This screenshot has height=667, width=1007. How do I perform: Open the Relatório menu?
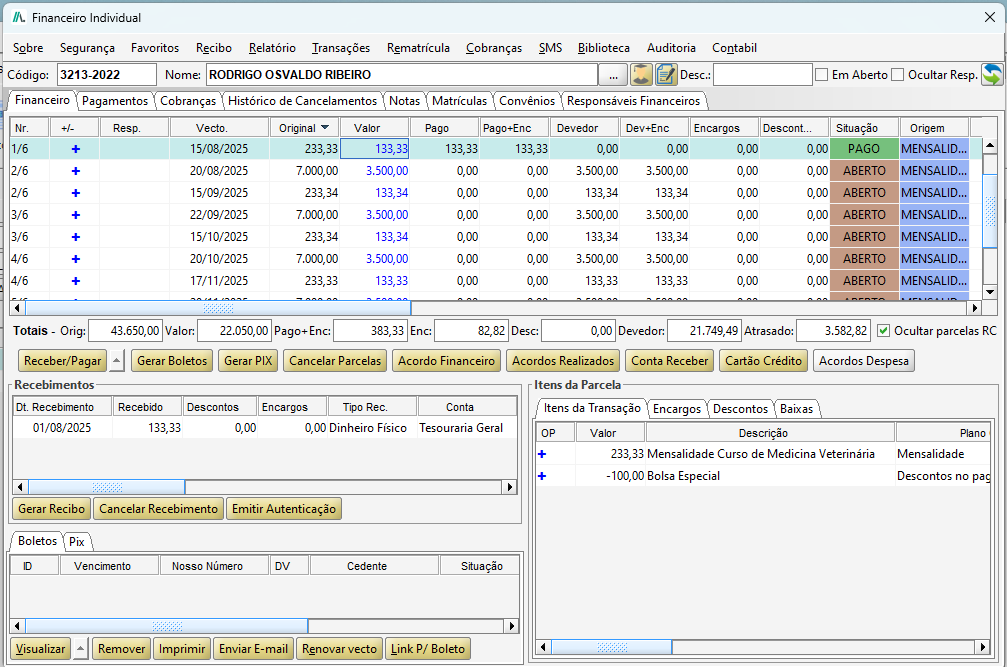(272, 48)
